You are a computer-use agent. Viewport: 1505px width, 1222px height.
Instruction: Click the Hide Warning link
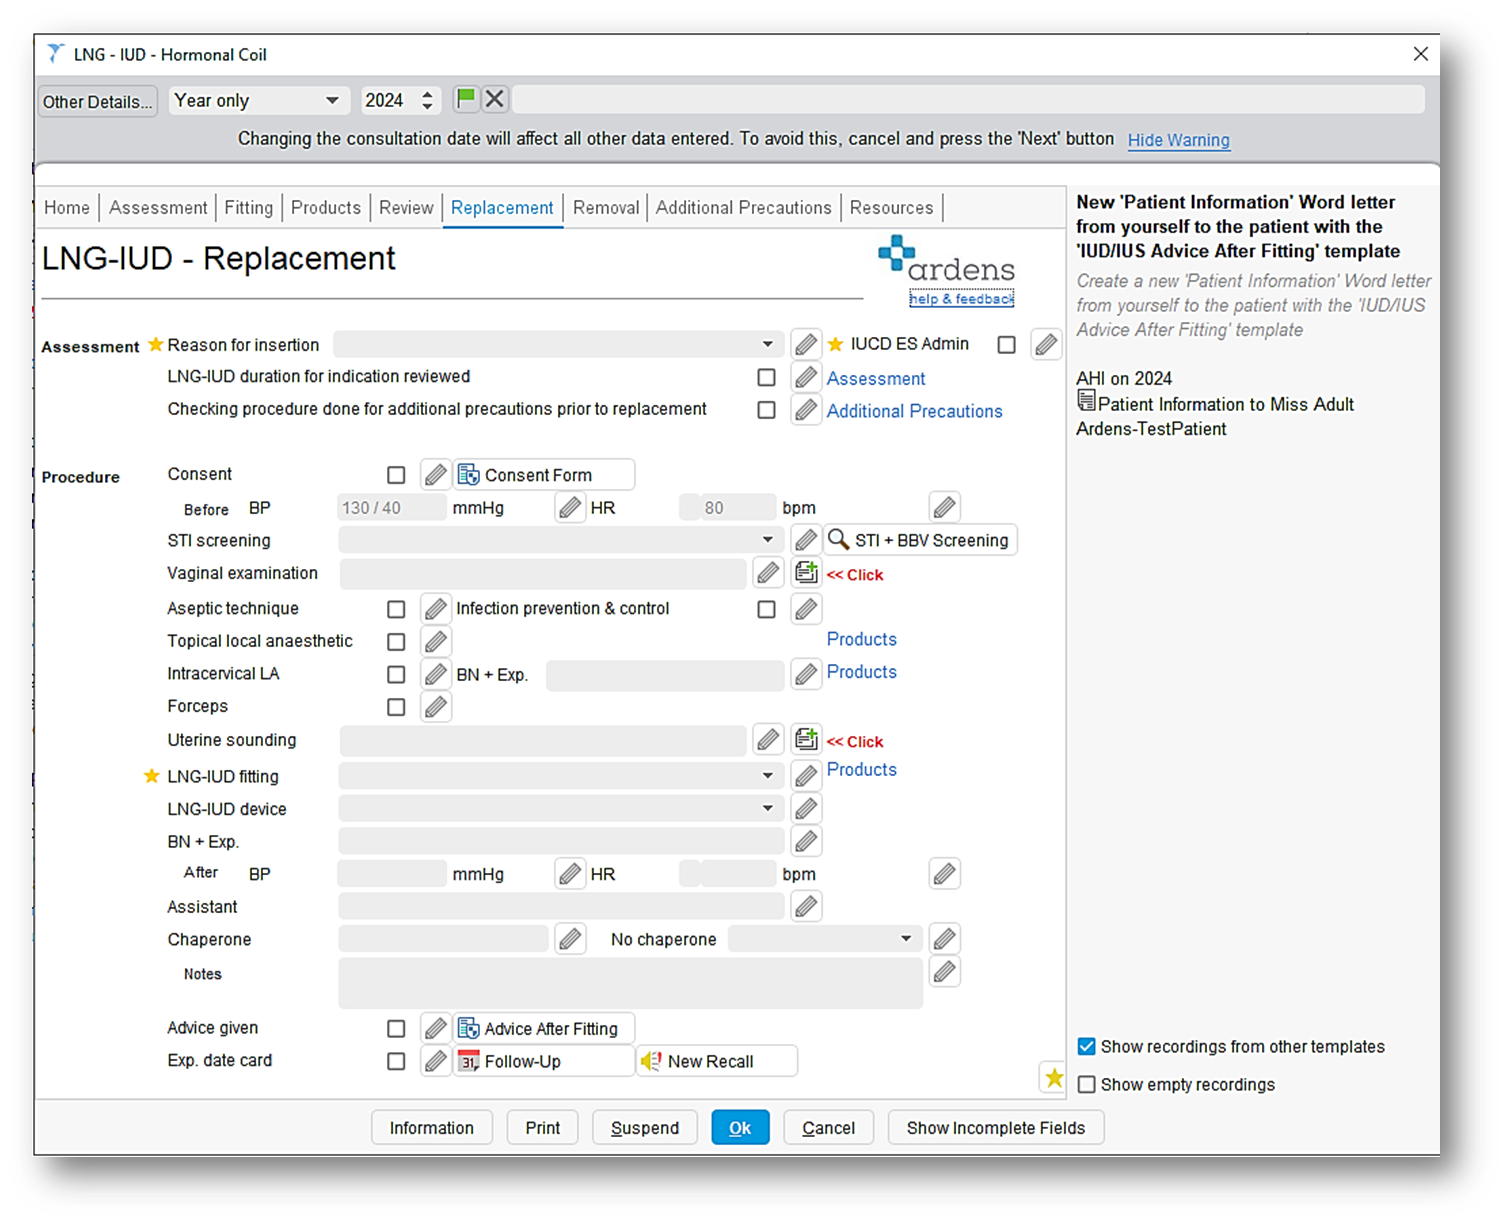click(x=1178, y=140)
